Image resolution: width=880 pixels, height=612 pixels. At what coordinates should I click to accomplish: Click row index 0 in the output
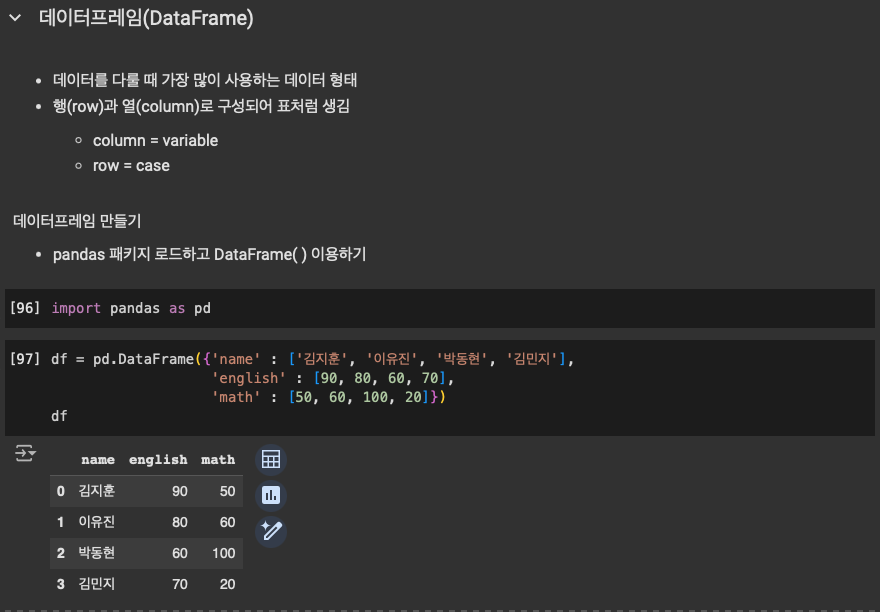[x=61, y=491]
